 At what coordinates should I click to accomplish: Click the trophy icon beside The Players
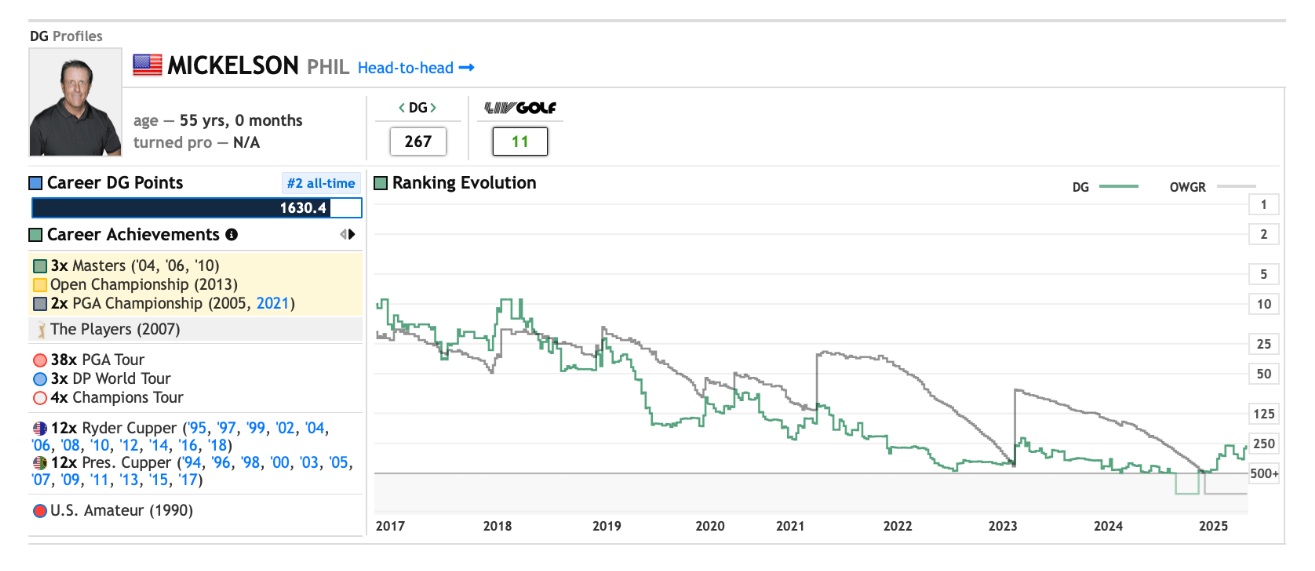click(x=42, y=330)
